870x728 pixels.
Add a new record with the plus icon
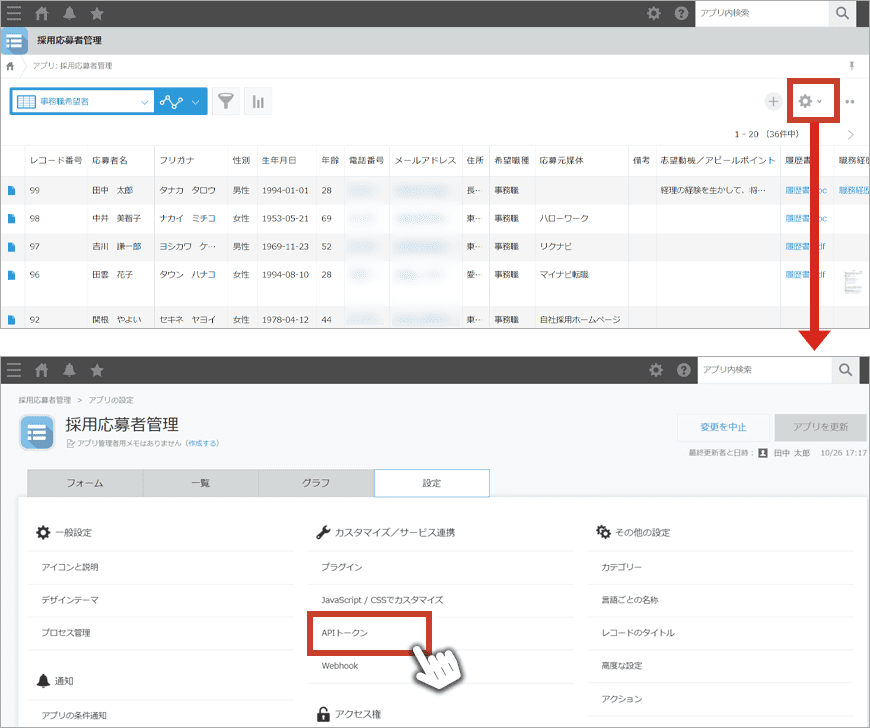(773, 101)
